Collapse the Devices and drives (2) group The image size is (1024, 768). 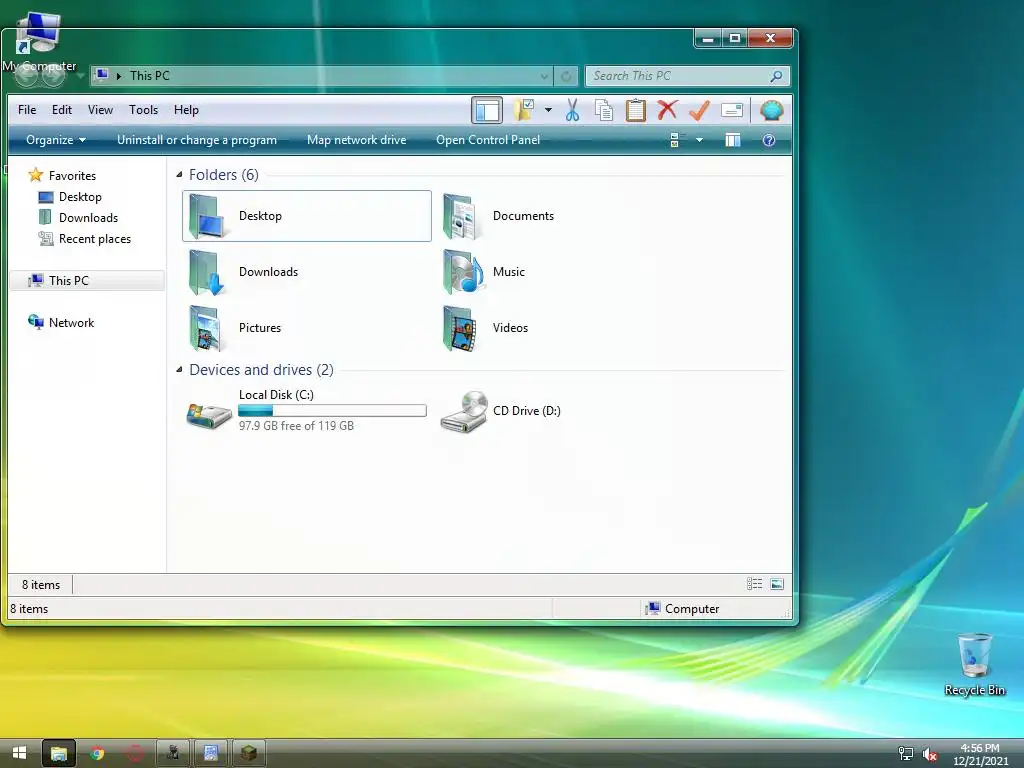click(179, 370)
